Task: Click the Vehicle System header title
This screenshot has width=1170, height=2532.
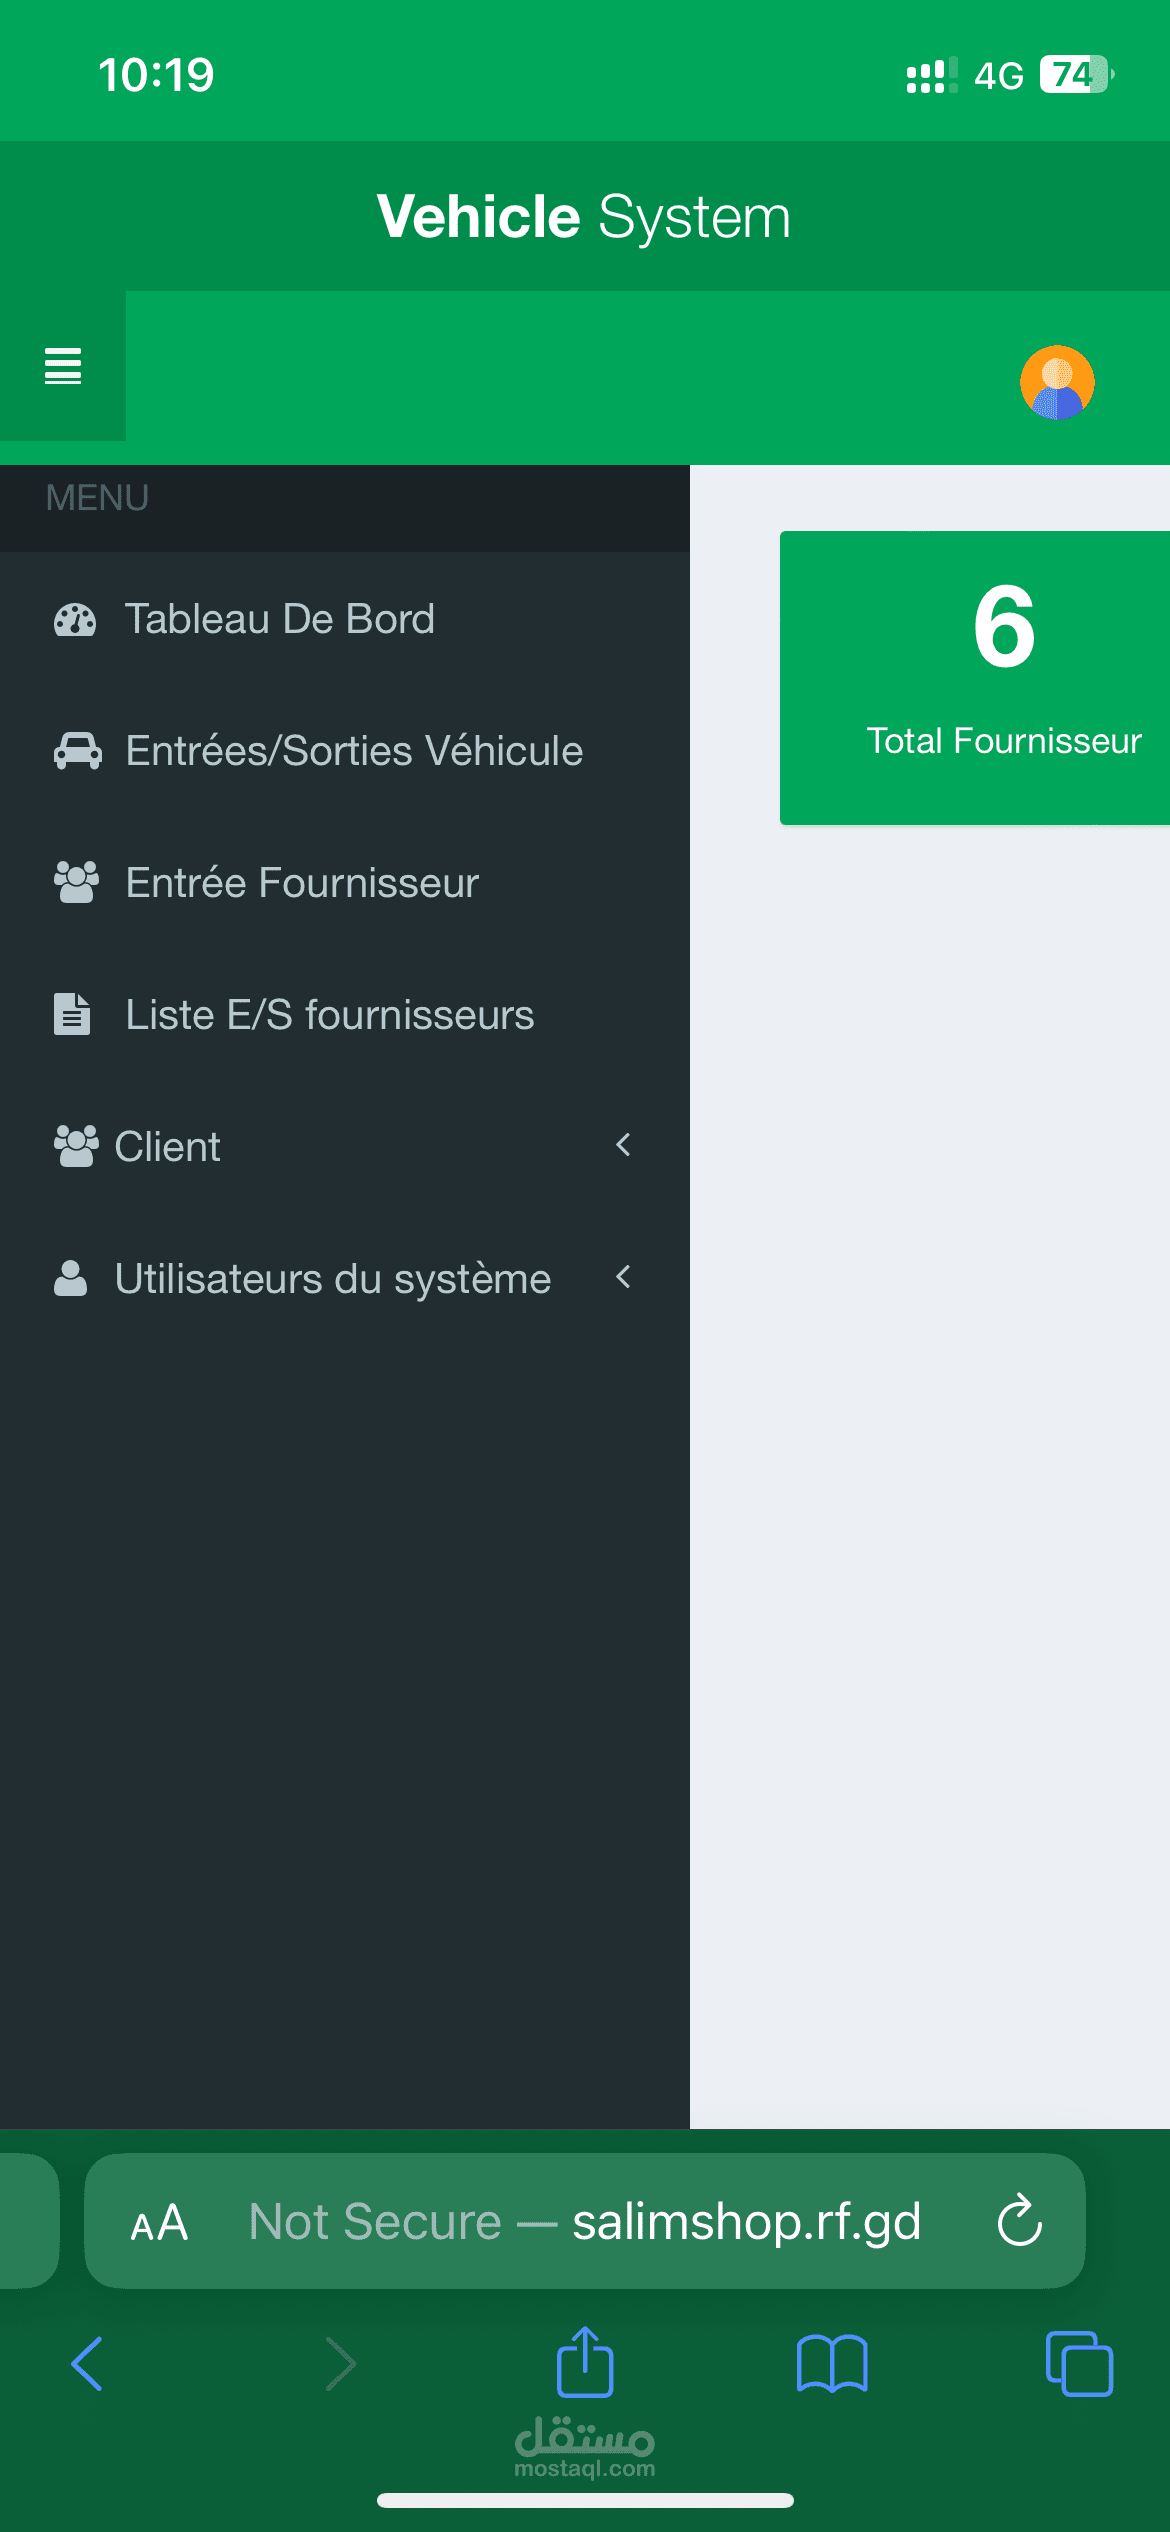Action: (x=584, y=216)
